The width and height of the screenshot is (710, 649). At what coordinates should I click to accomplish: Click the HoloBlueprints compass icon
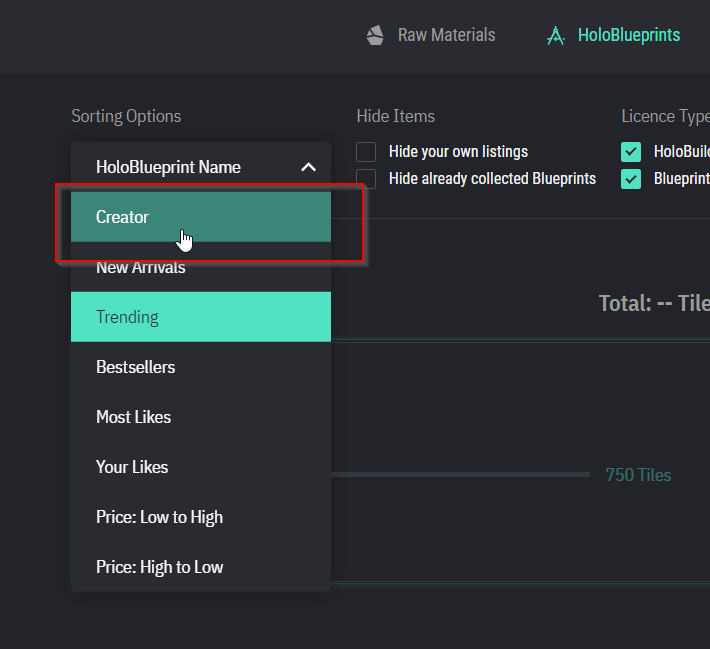(555, 36)
